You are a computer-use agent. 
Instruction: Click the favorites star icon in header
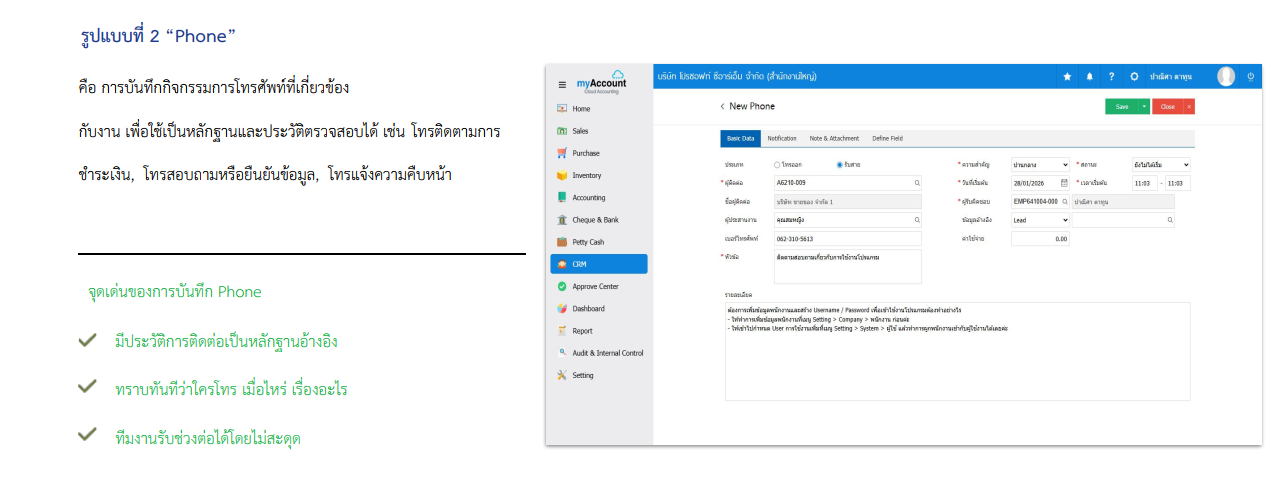point(1067,76)
